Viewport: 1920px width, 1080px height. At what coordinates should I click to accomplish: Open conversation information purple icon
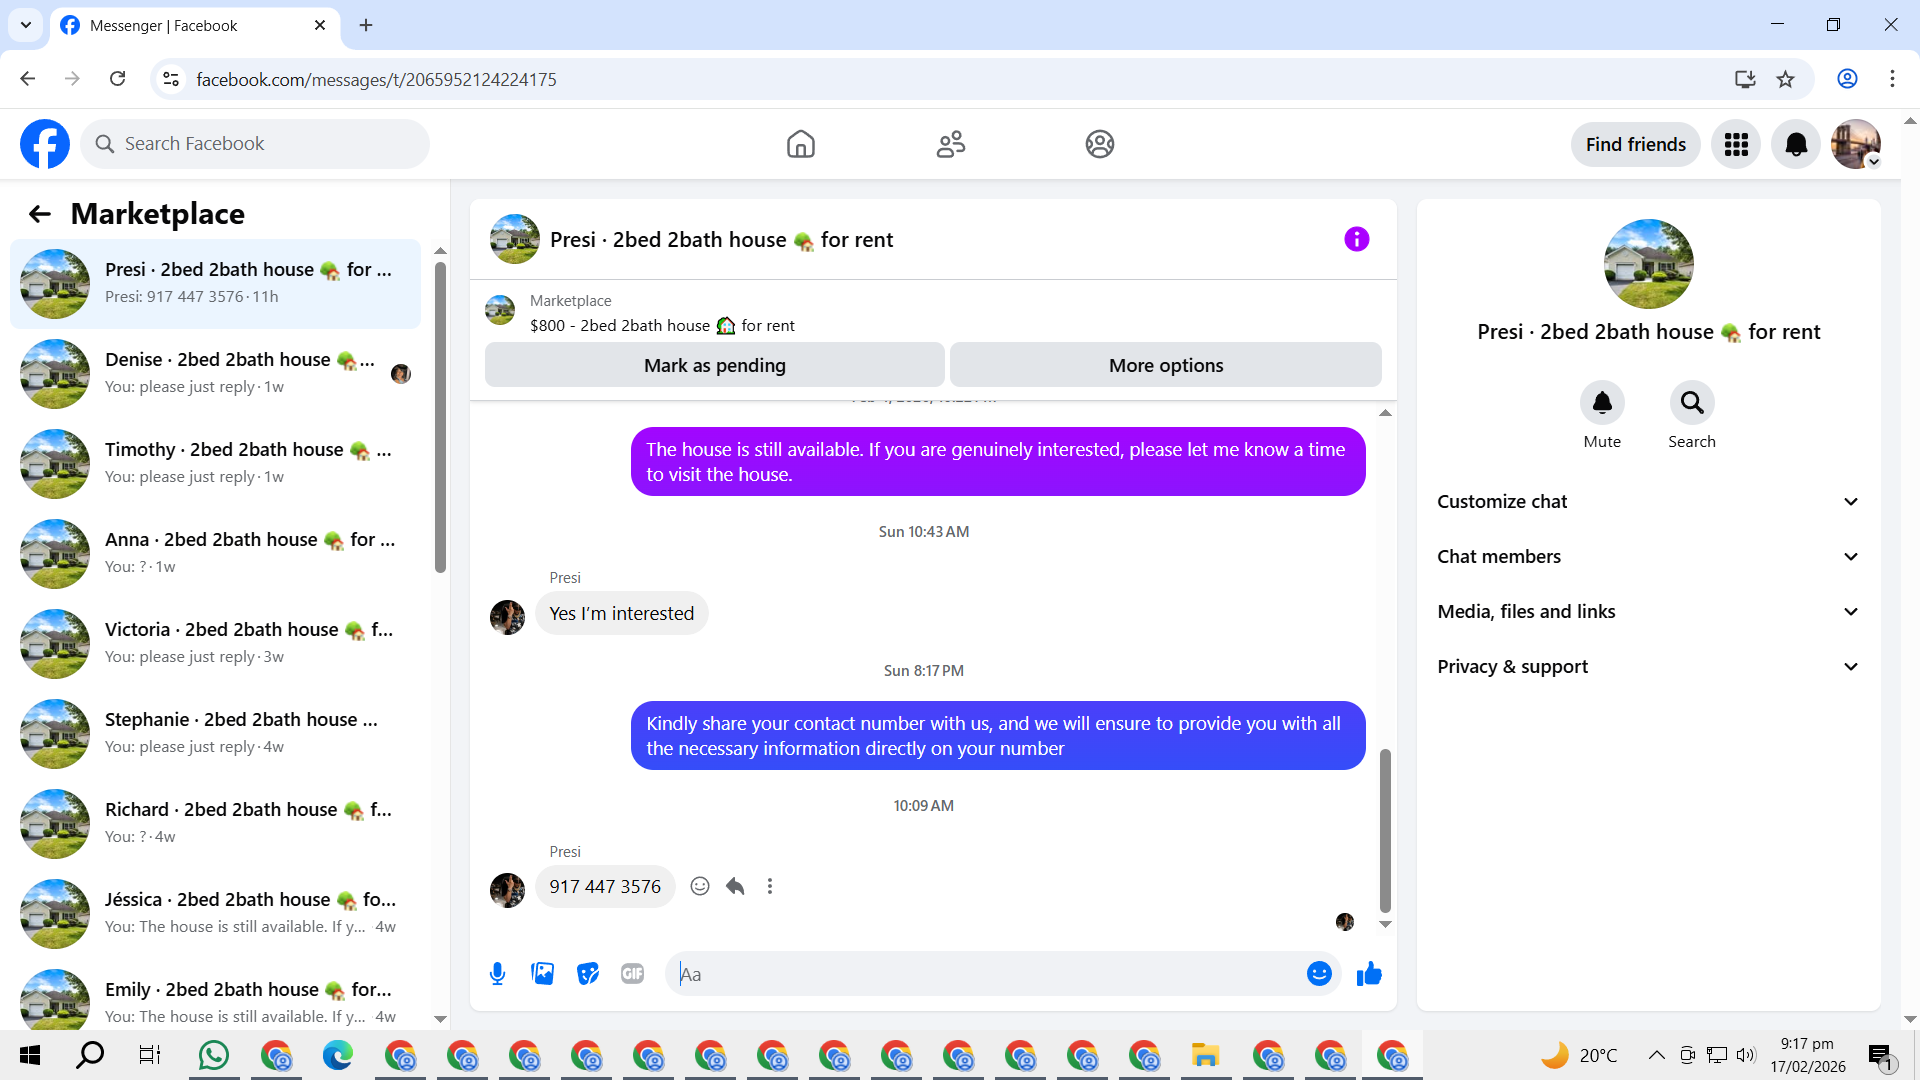point(1356,239)
